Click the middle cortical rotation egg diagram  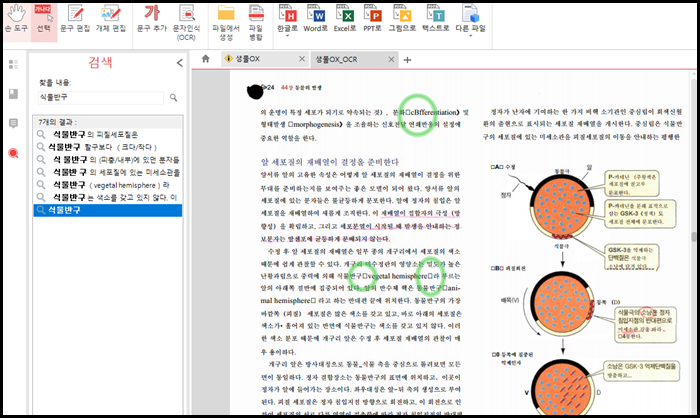coord(562,303)
